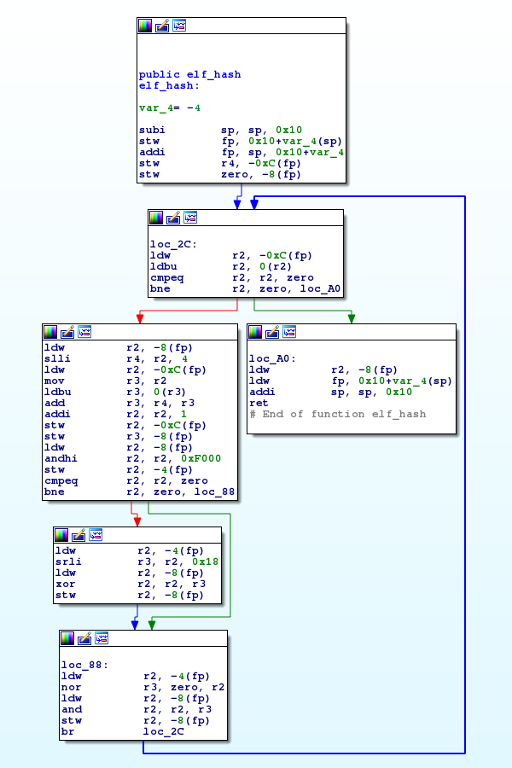Screen dimensions: 512x768
Task: Click the edit icon on loc_2C block
Action: pyautogui.click(x=173, y=217)
